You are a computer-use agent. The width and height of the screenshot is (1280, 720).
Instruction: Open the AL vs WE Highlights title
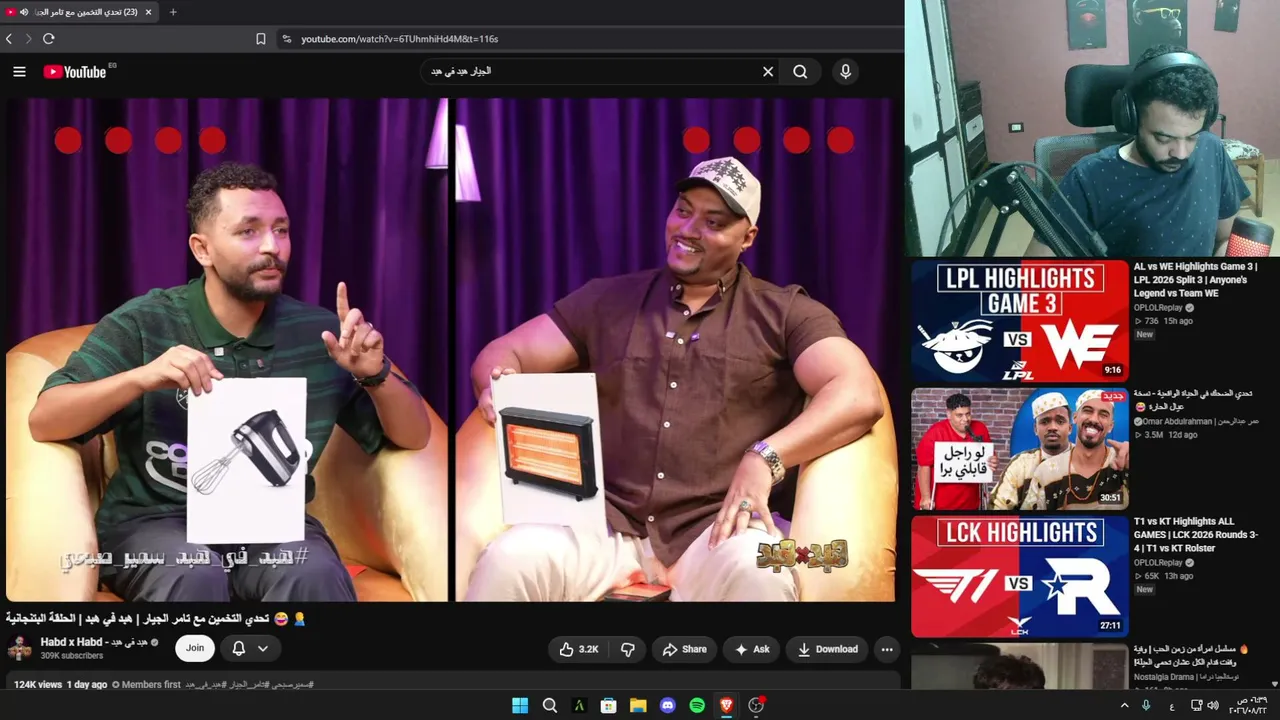tap(1196, 280)
